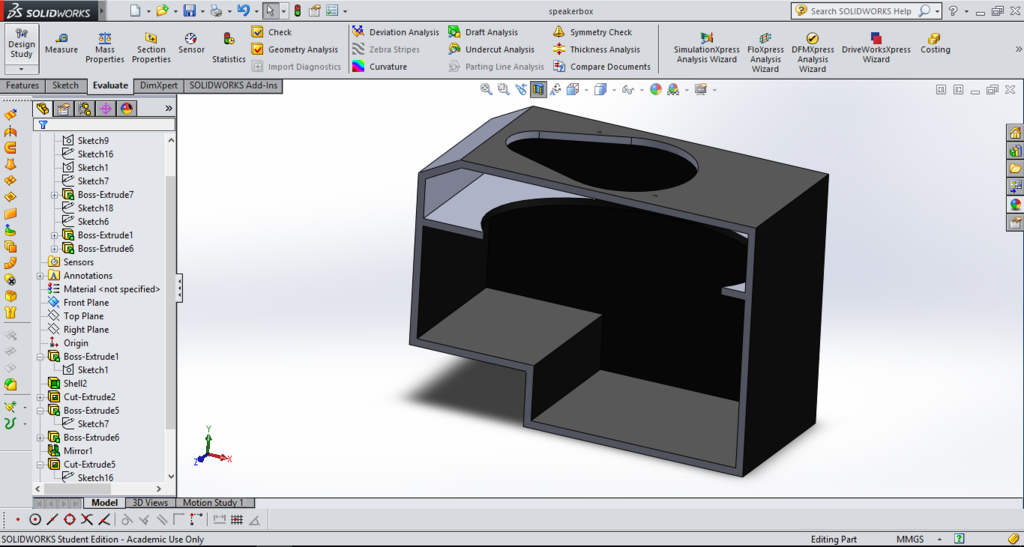Expand Boss-Extrude7 in feature tree

(x=54, y=195)
